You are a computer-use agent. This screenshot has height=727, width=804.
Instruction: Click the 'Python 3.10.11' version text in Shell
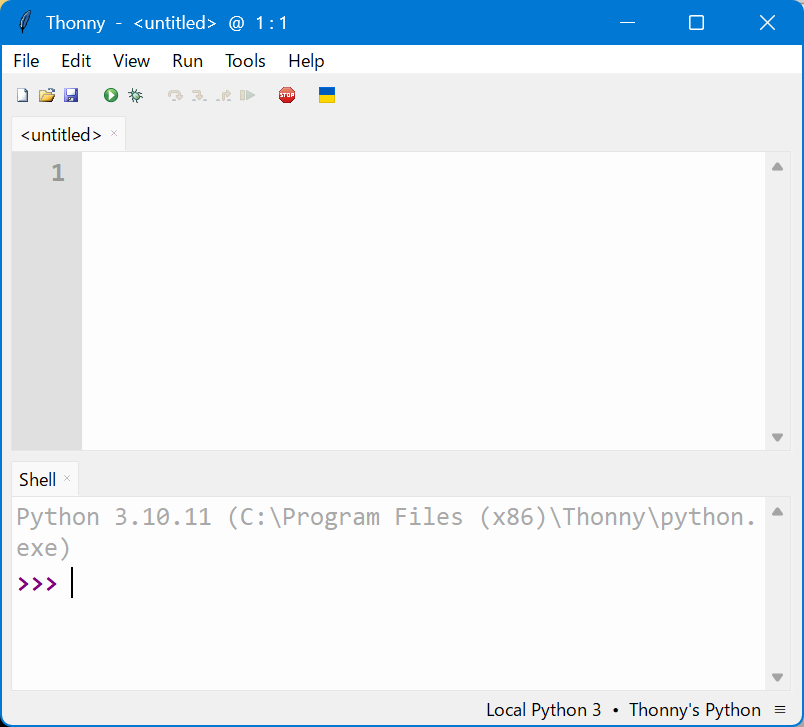click(114, 517)
